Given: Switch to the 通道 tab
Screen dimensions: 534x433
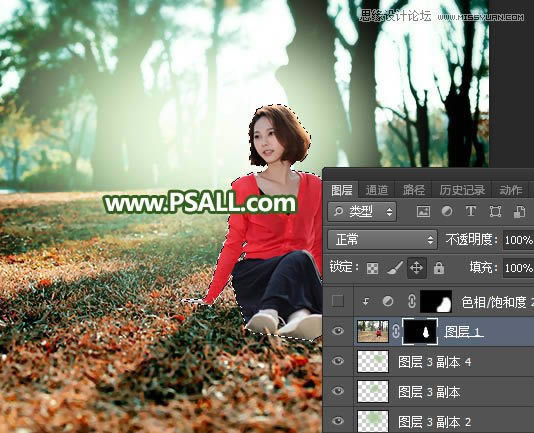Looking at the screenshot, I should click(377, 190).
